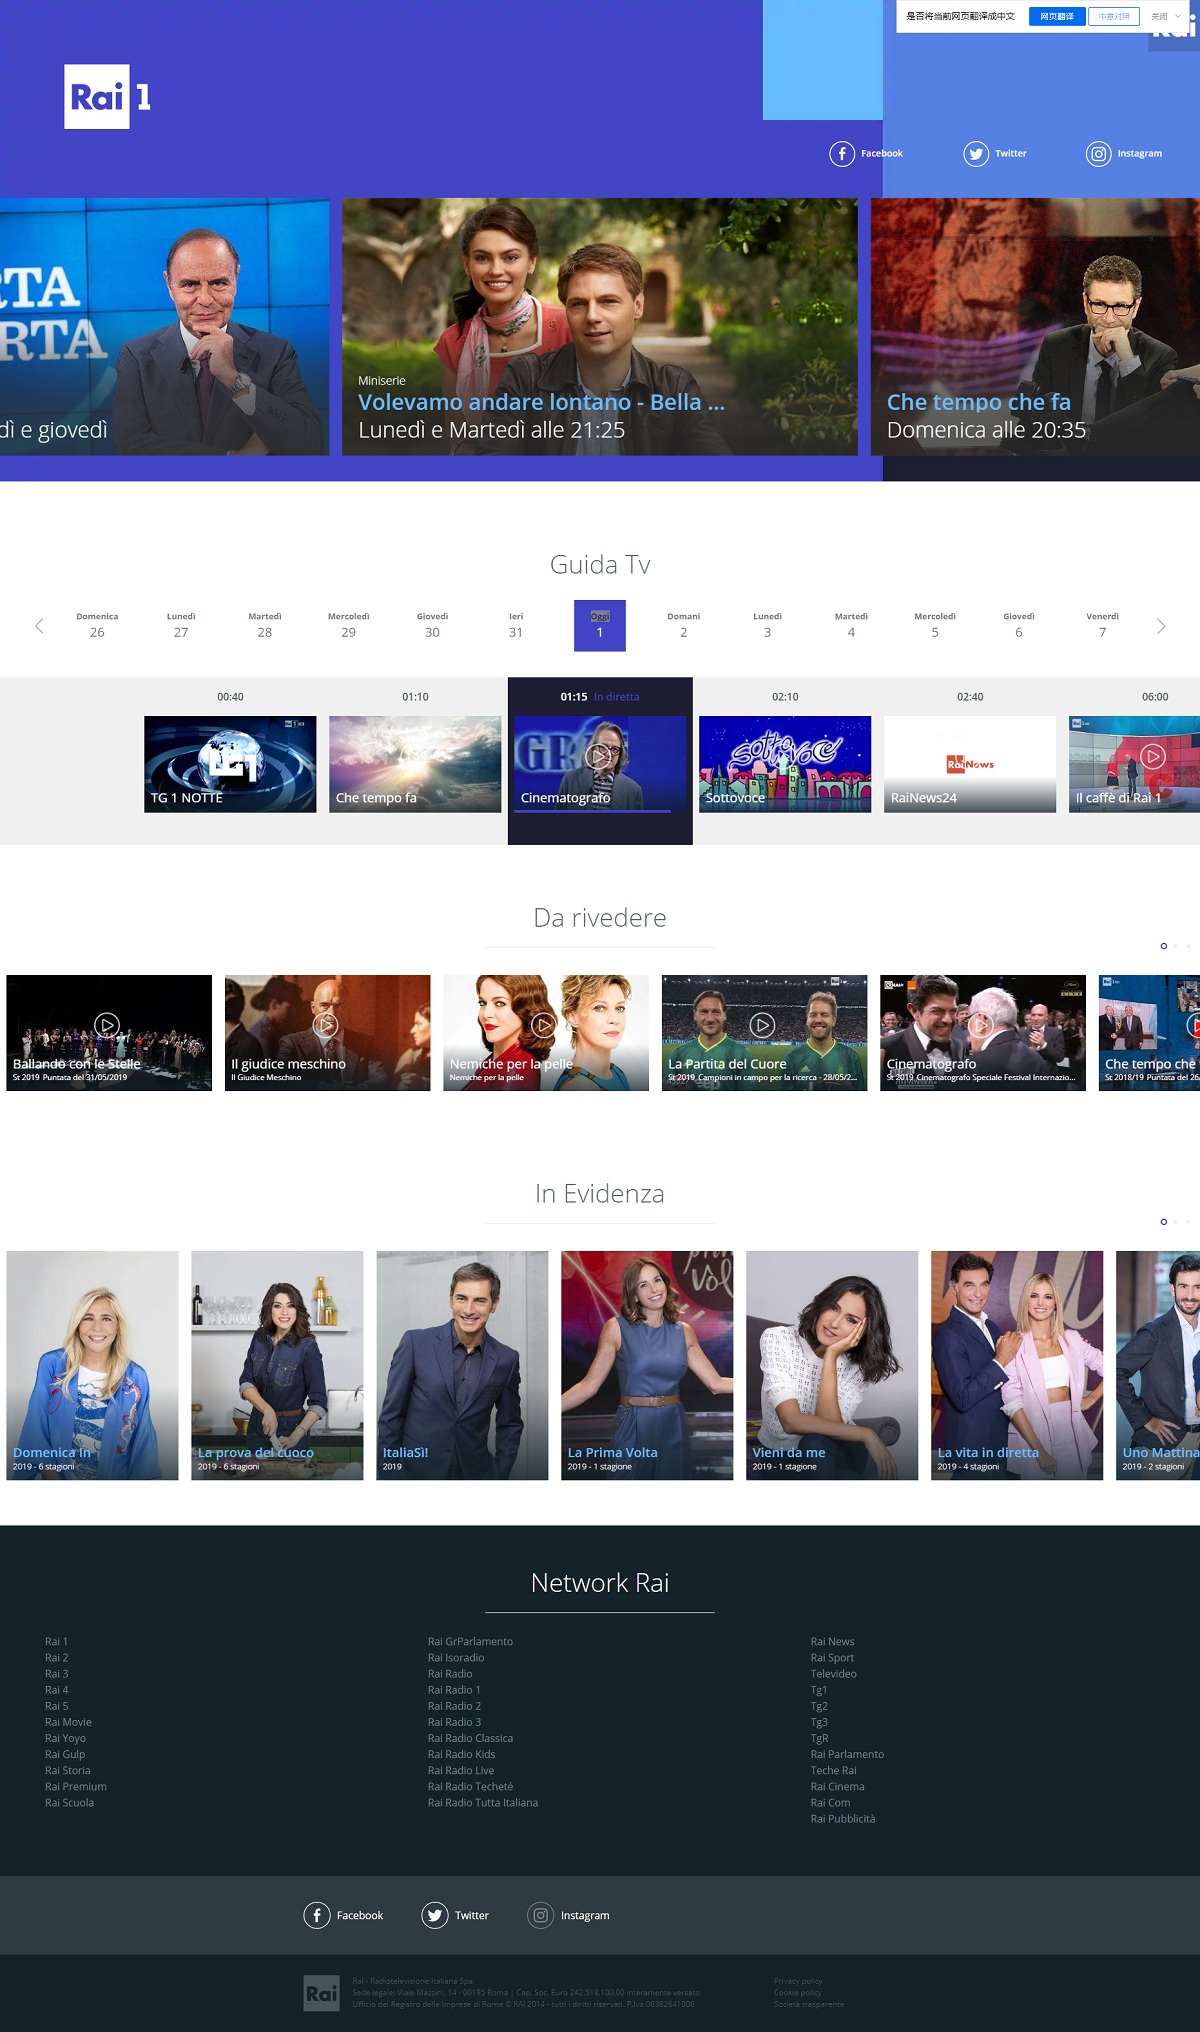
Task: Select Lunedì 27 in TV guide
Action: pyautogui.click(x=181, y=625)
